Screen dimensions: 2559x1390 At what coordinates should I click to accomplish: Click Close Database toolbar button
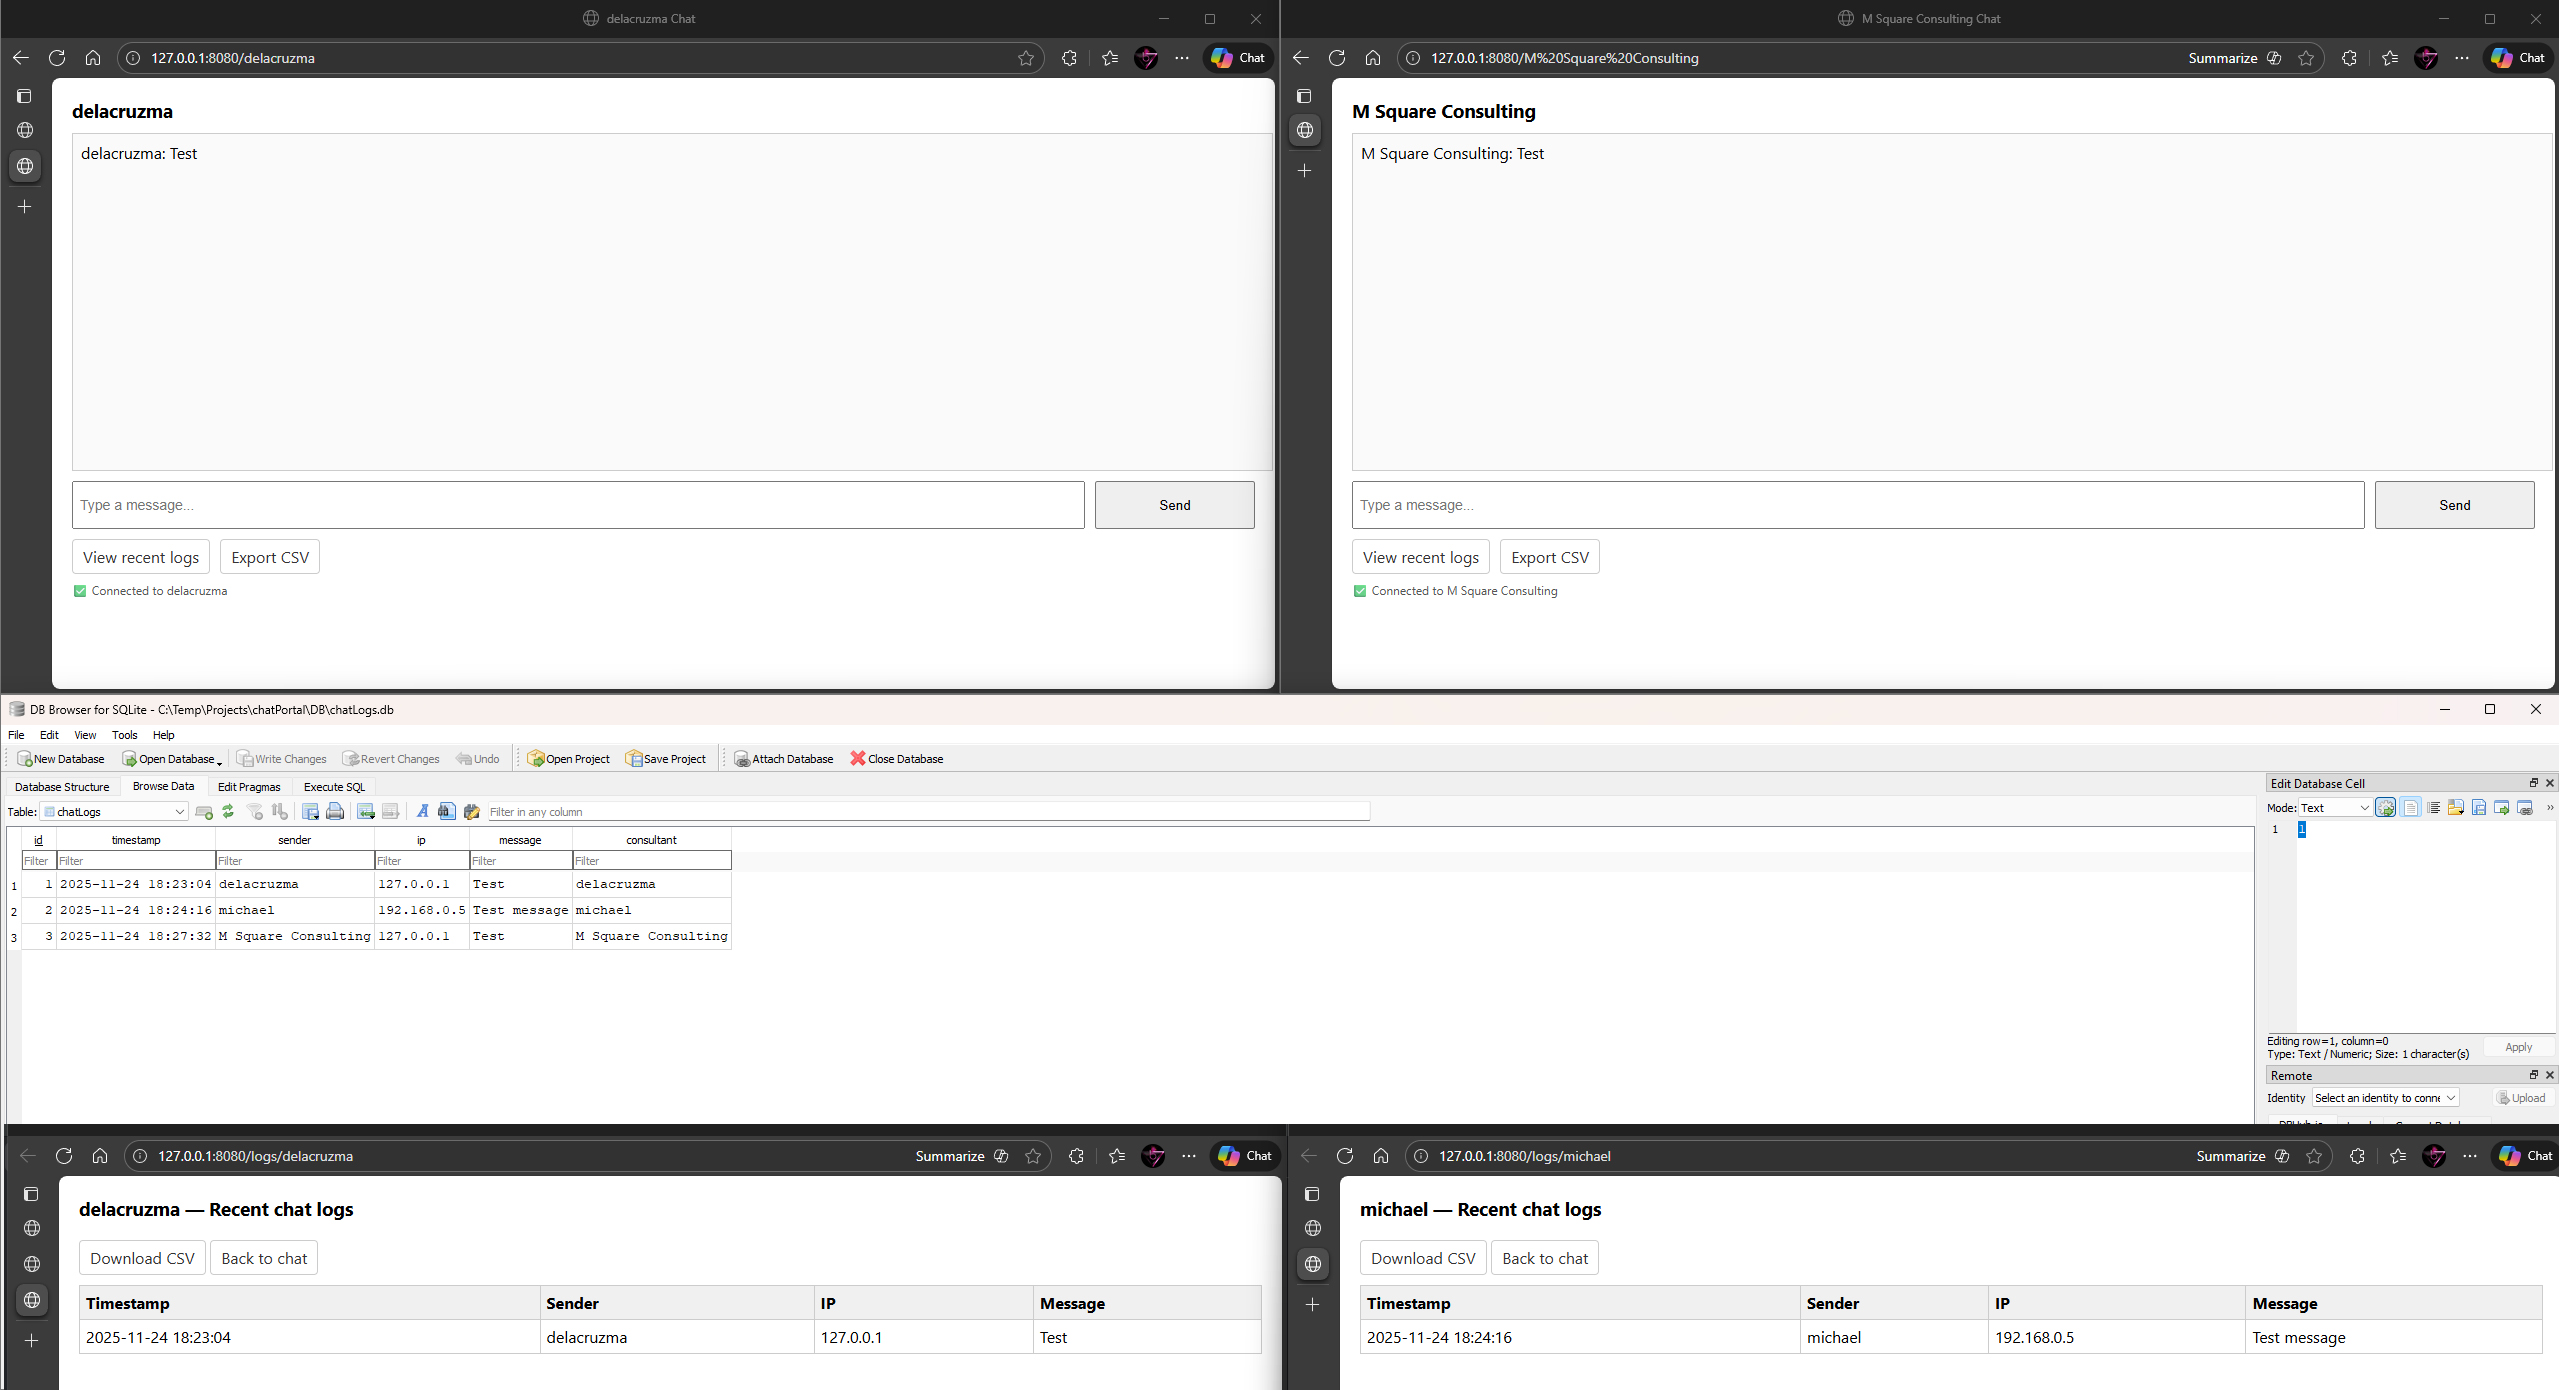tap(897, 759)
